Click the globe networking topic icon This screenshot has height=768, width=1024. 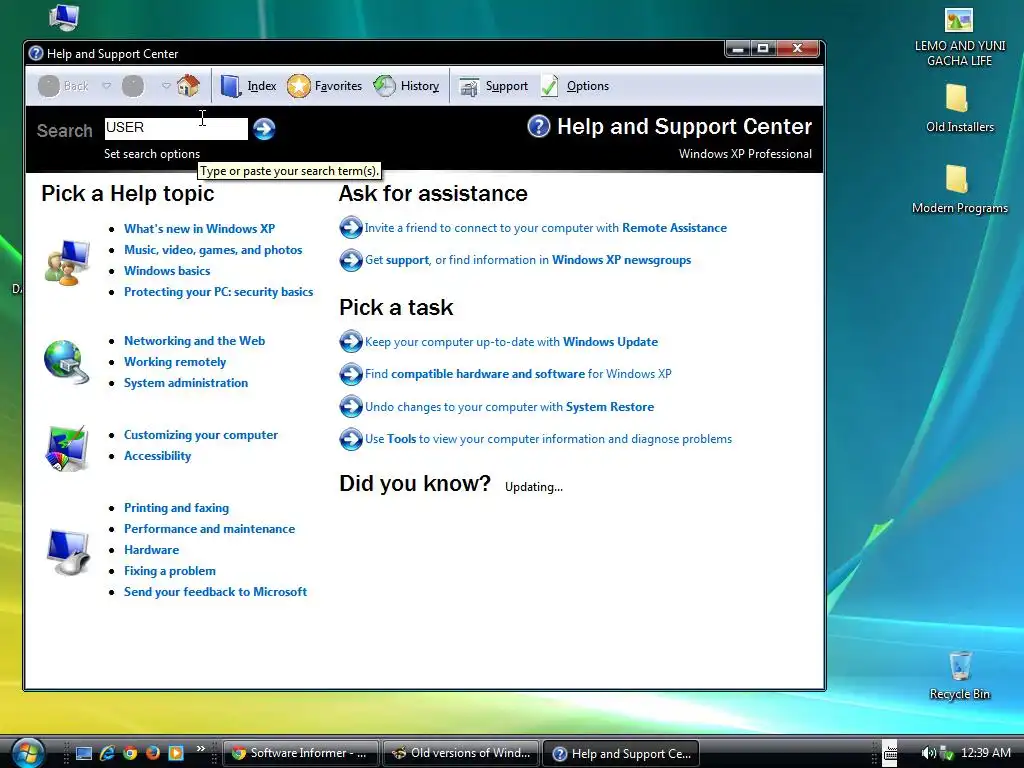pos(66,362)
